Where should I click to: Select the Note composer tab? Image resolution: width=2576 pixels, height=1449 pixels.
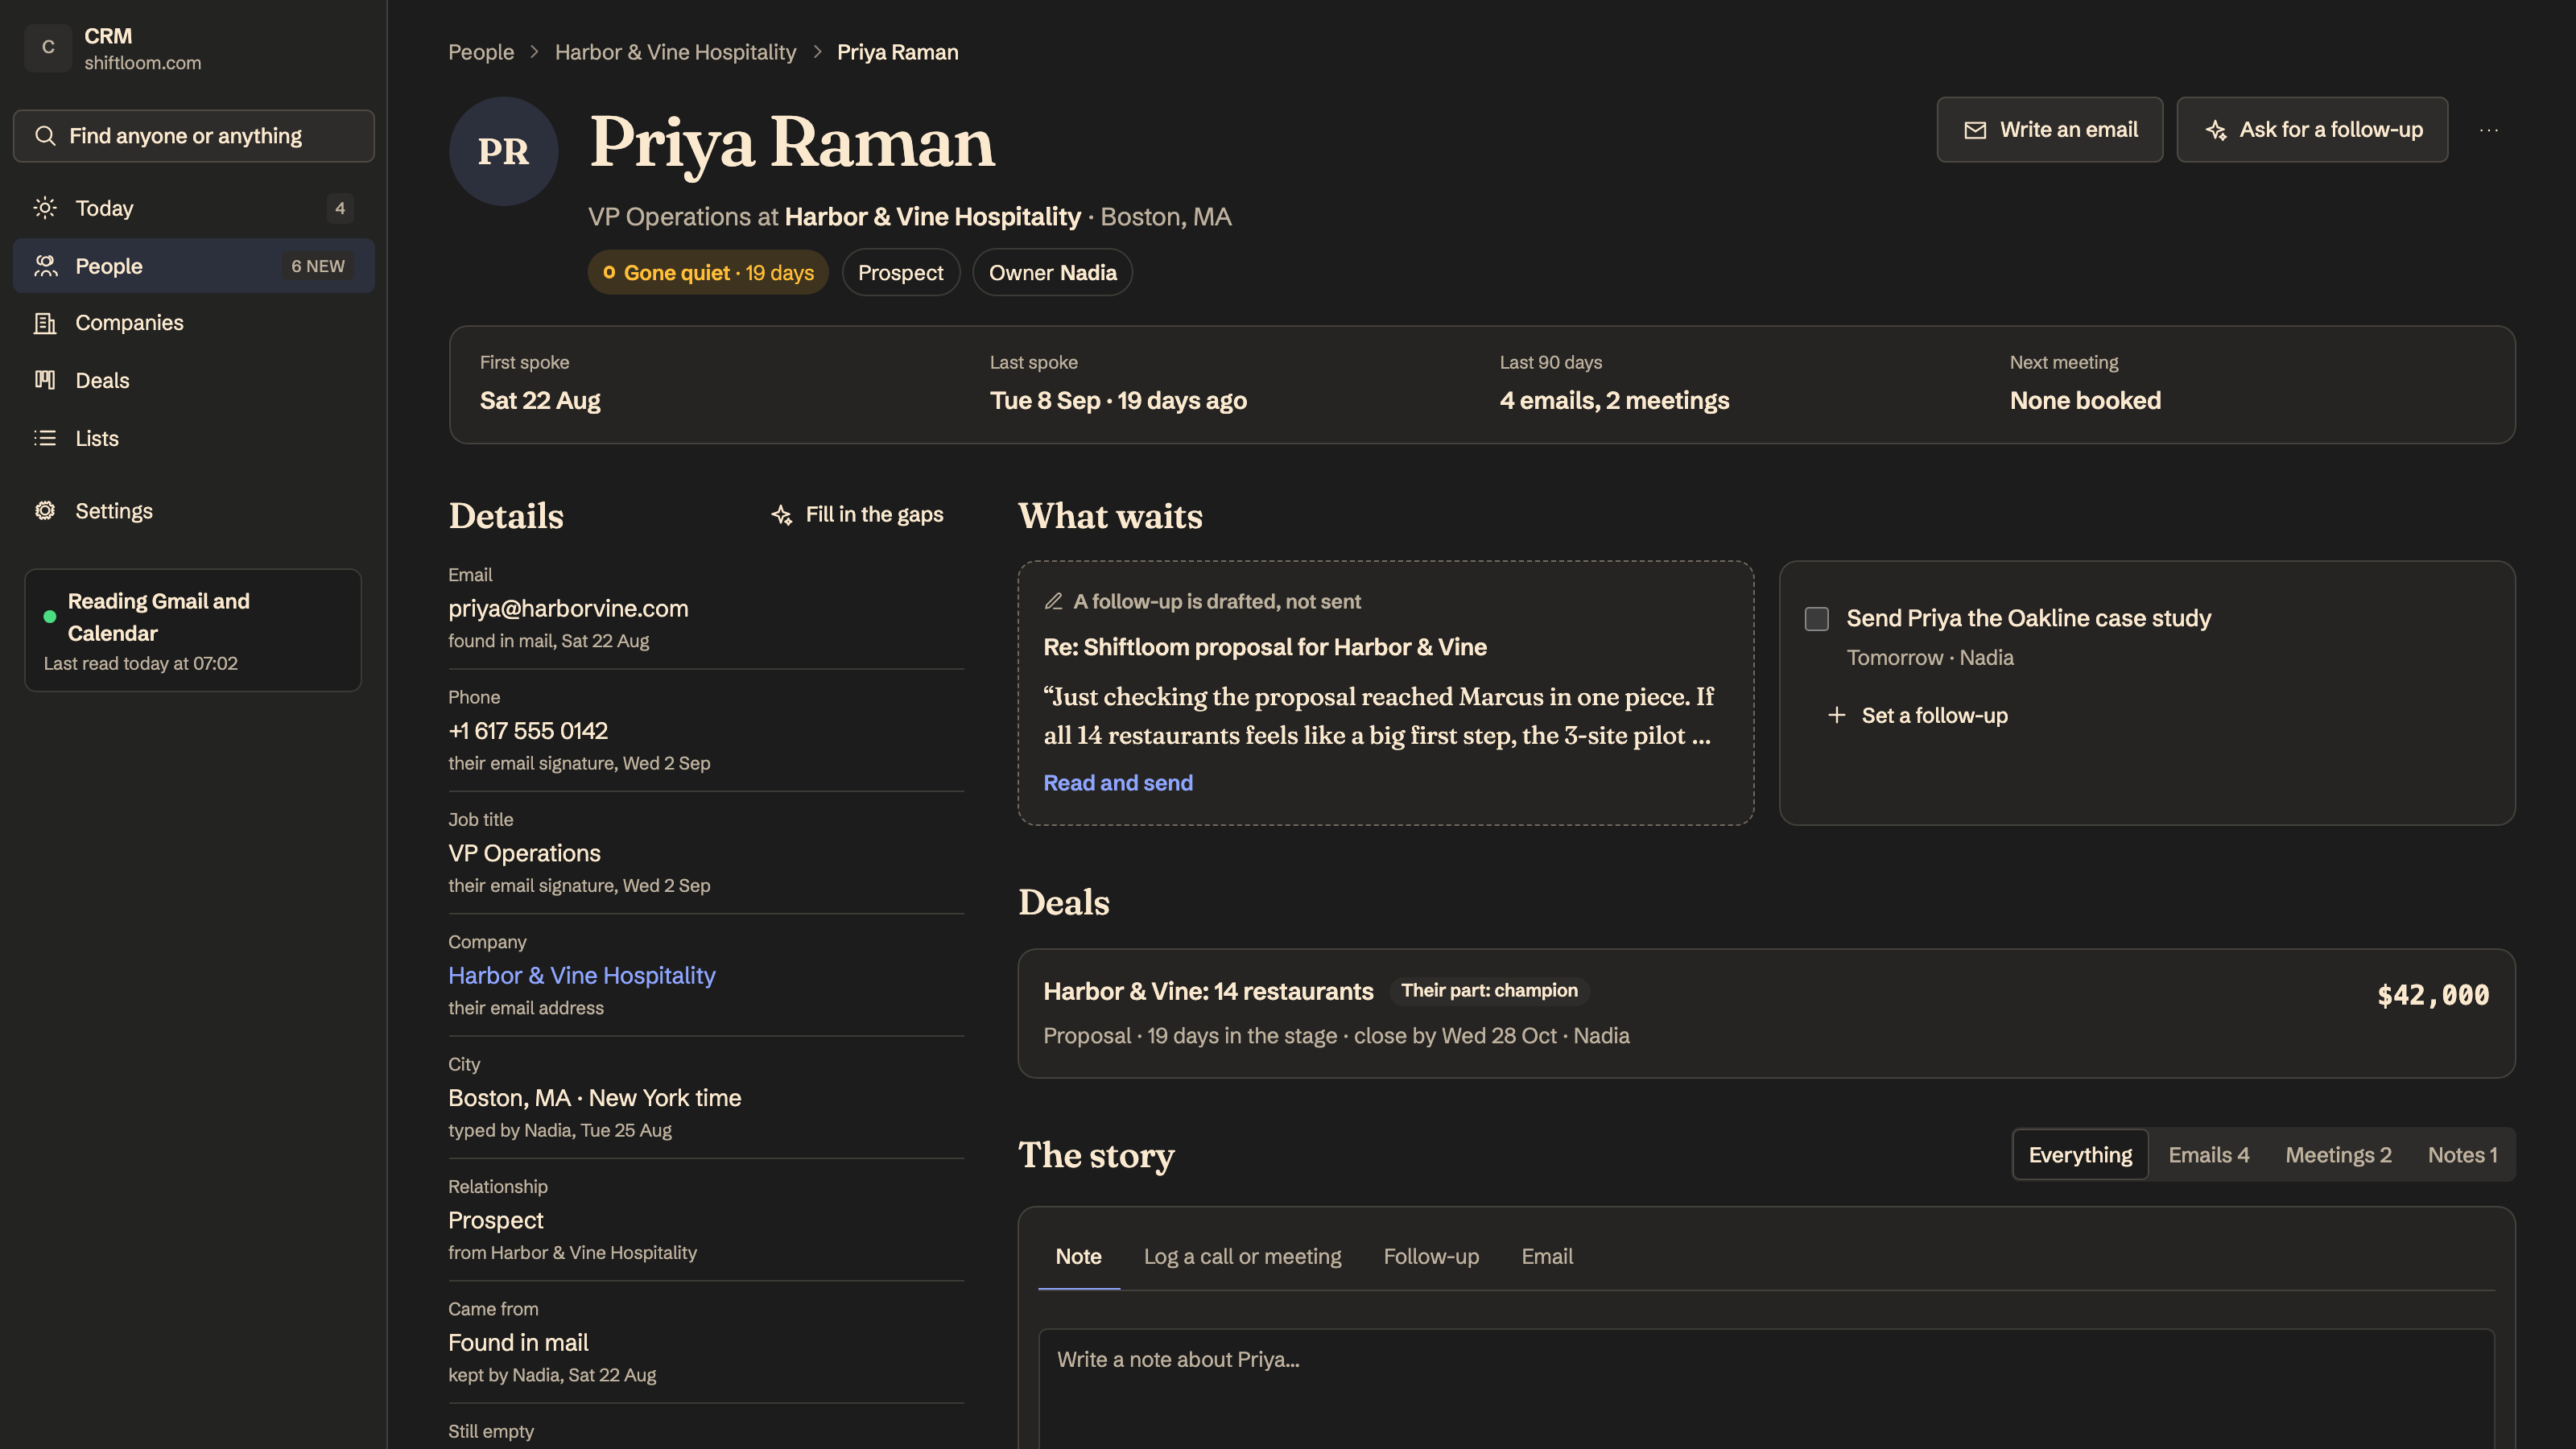1078,1257
